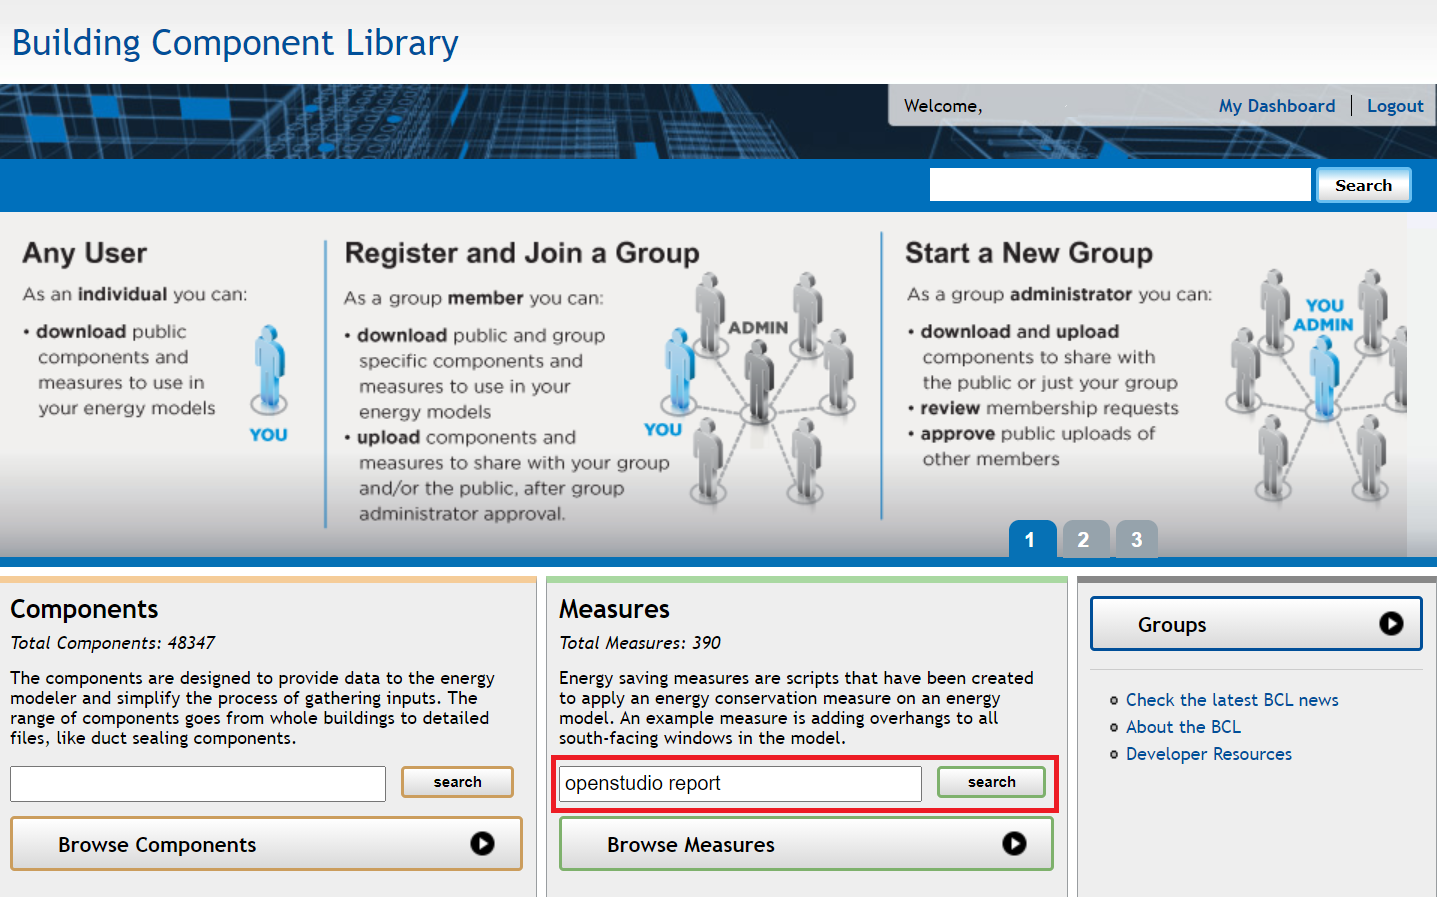Click the Measures search field with openstudio report
This screenshot has width=1443, height=897.
740,783
